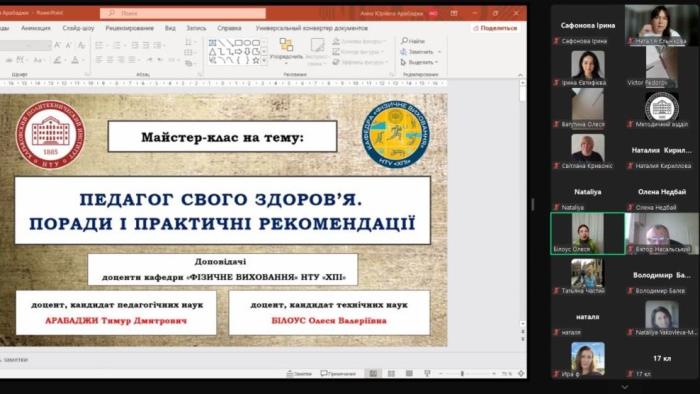This screenshot has width=700, height=394.
Task: Open ribbon display options in title bar
Action: click(454, 13)
